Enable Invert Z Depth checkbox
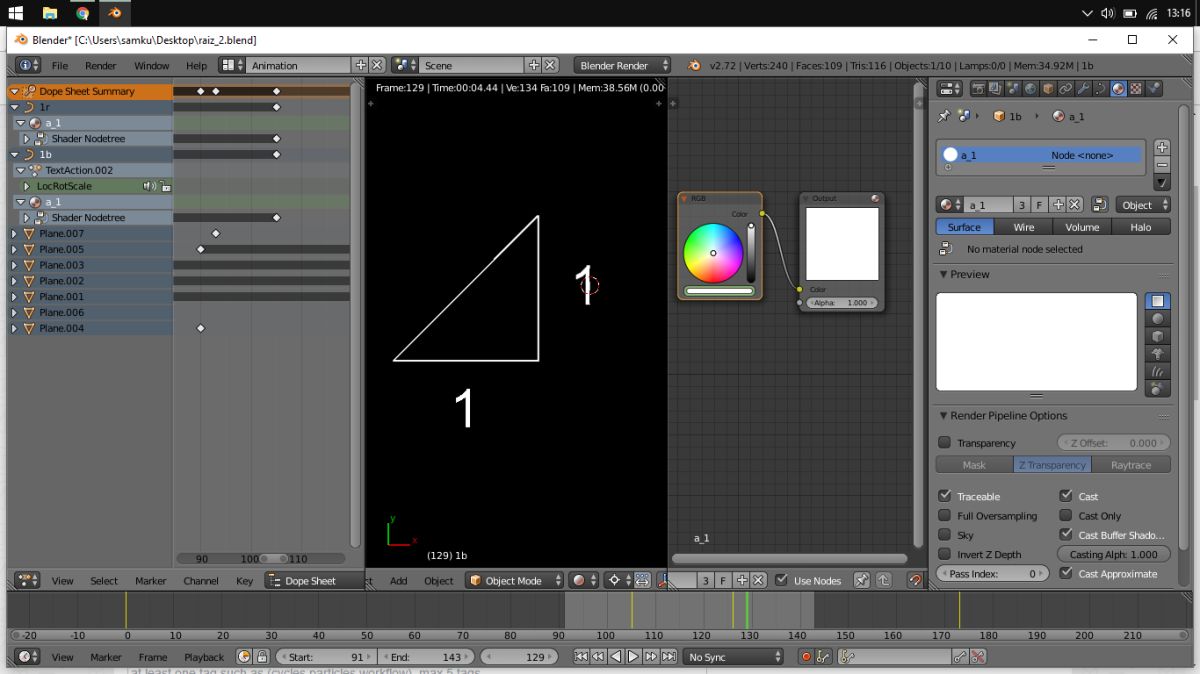1200x674 pixels. point(945,554)
